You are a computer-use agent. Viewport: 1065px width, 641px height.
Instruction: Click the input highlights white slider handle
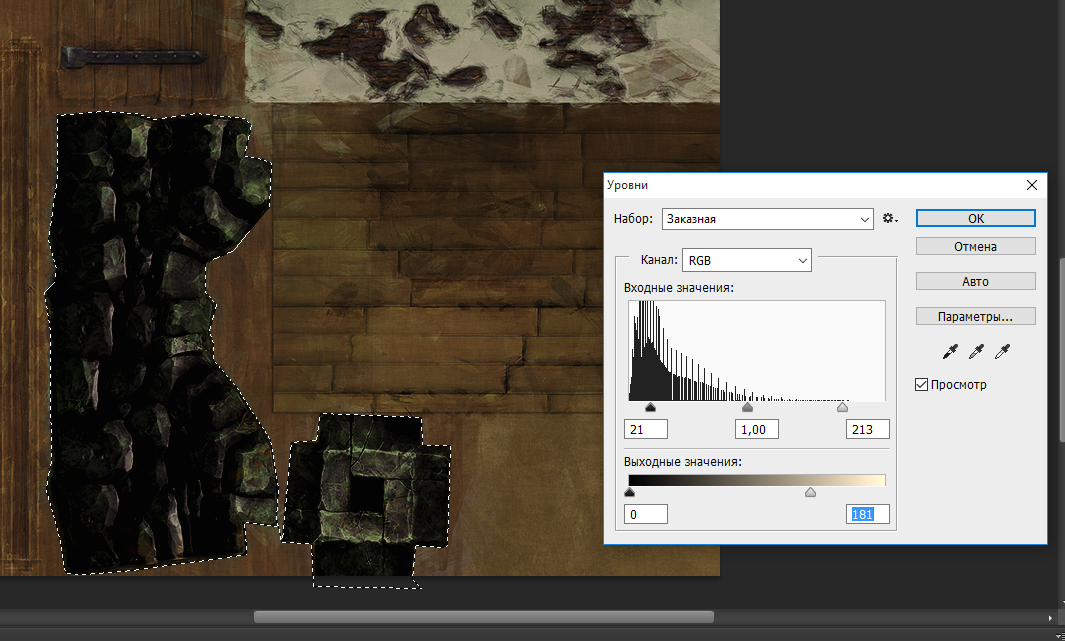point(842,408)
